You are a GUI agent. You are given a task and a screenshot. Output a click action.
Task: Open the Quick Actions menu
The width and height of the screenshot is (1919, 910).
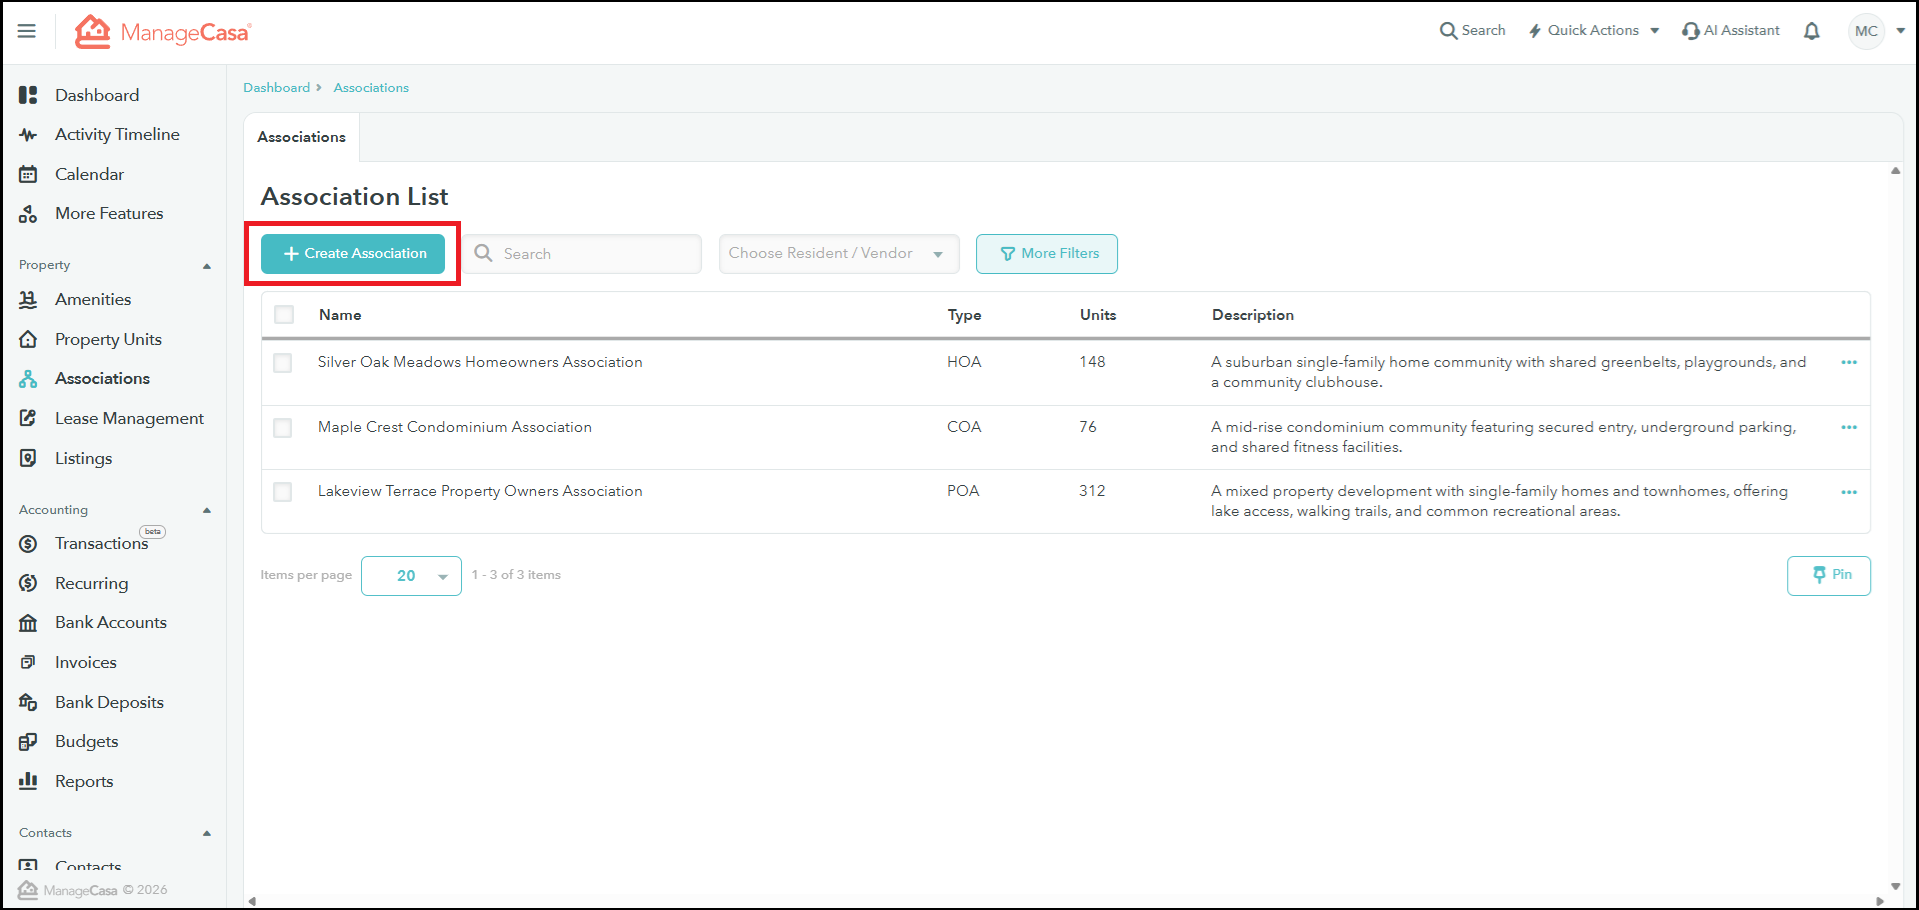(1593, 31)
